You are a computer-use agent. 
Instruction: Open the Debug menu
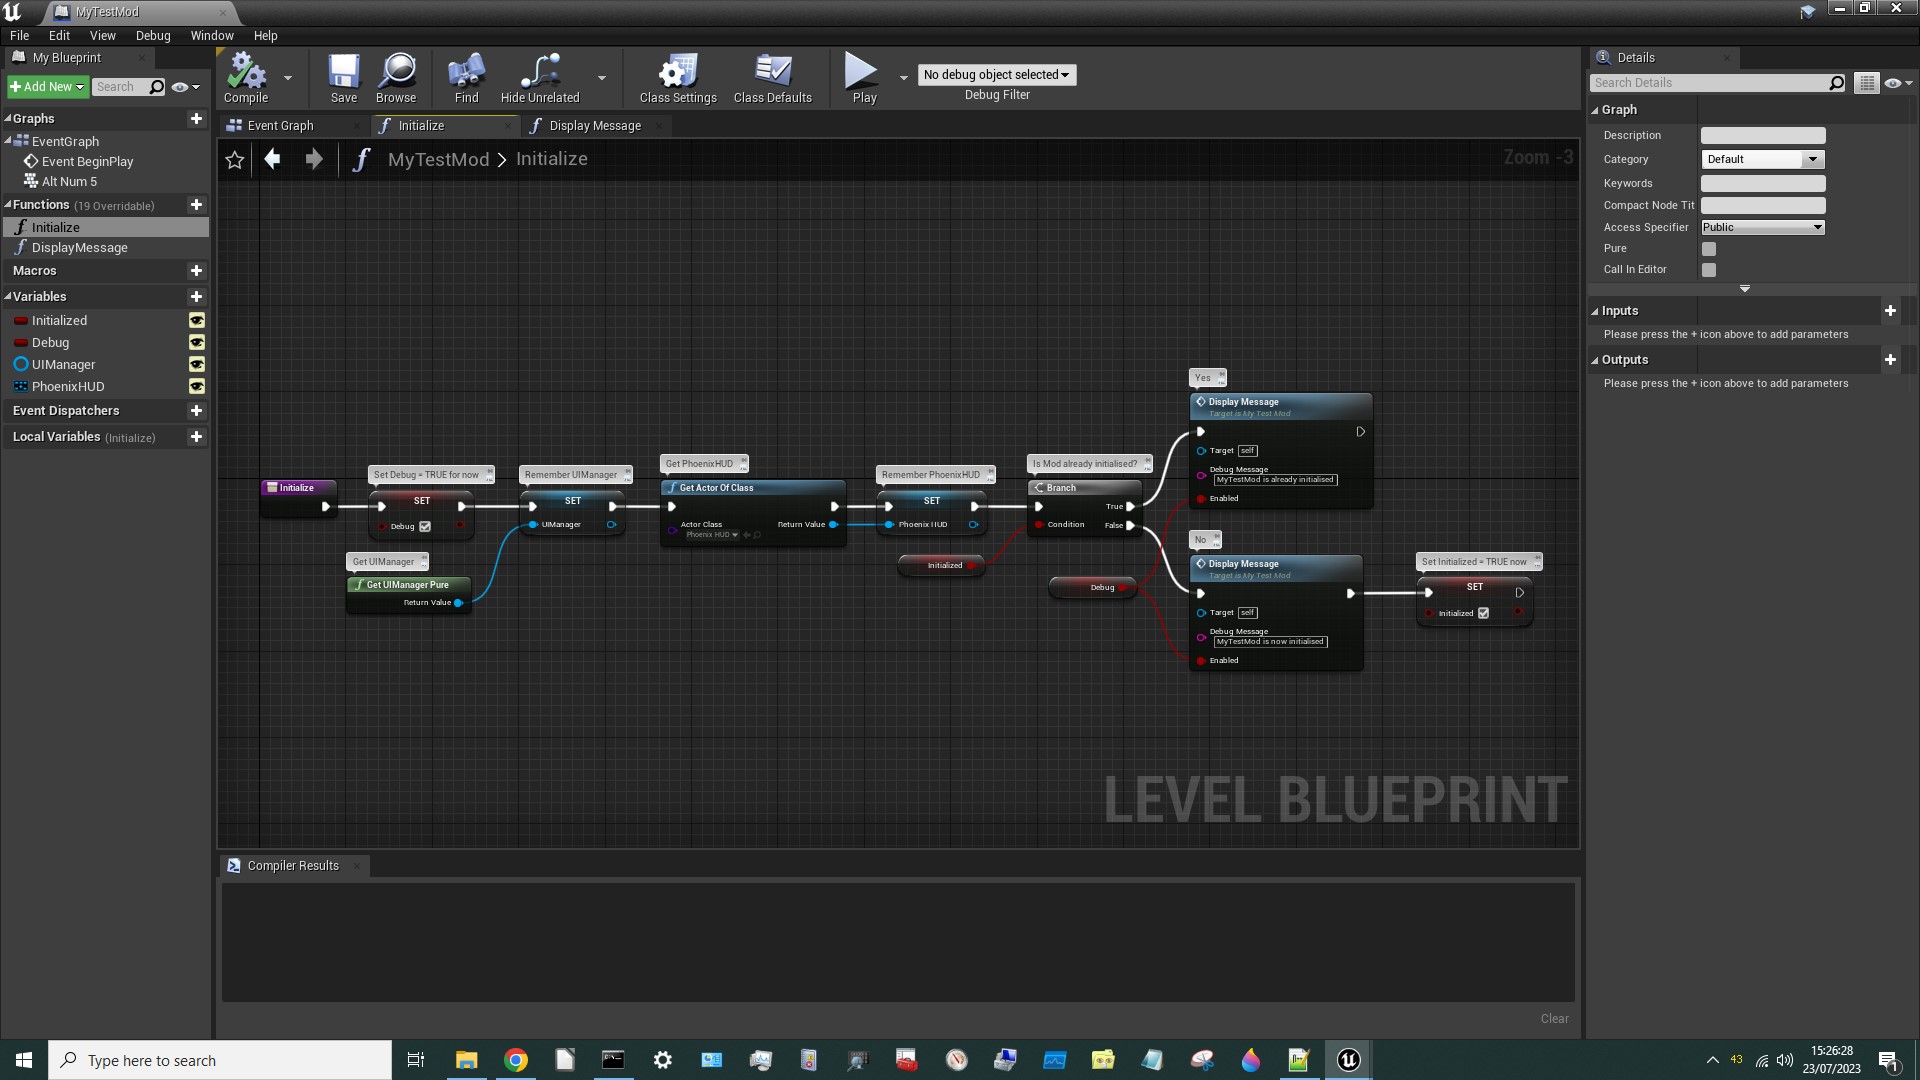[x=153, y=35]
